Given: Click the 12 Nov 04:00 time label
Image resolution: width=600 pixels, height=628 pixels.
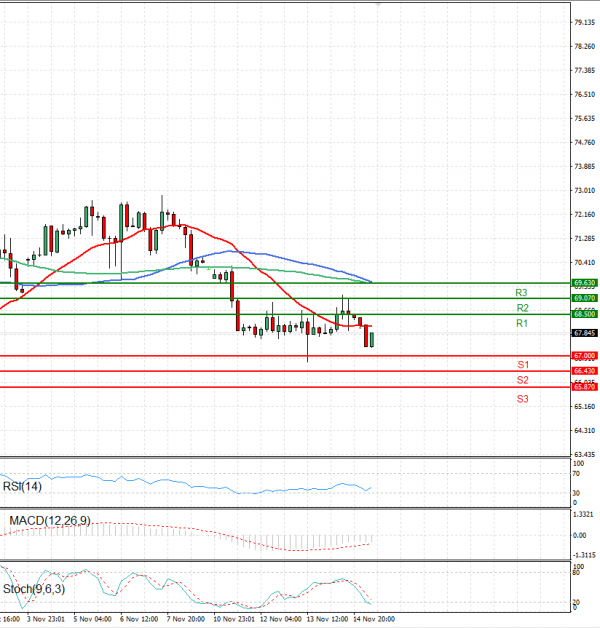Looking at the screenshot, I should pyautogui.click(x=281, y=619).
